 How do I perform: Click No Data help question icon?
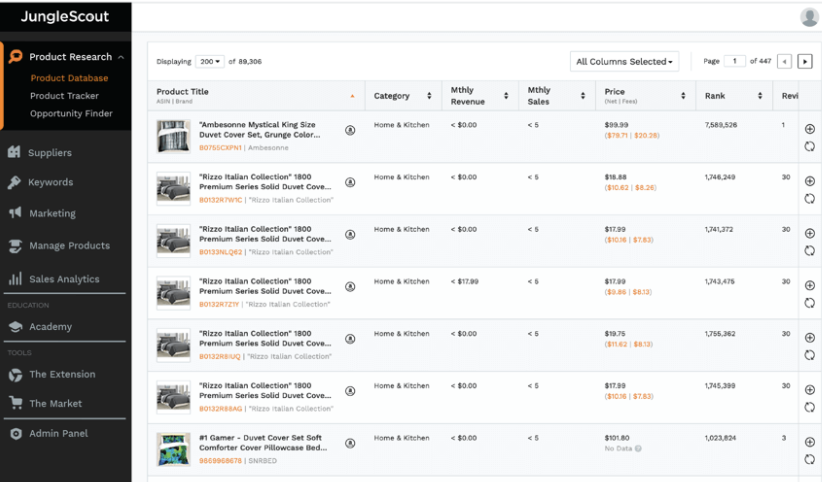(x=638, y=448)
